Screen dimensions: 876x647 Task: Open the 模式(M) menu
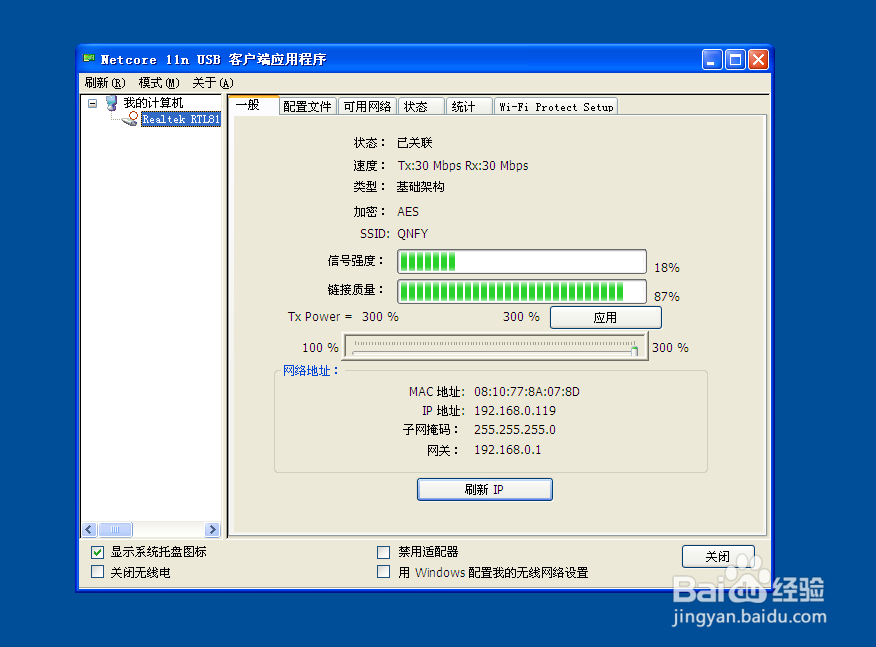coord(159,83)
